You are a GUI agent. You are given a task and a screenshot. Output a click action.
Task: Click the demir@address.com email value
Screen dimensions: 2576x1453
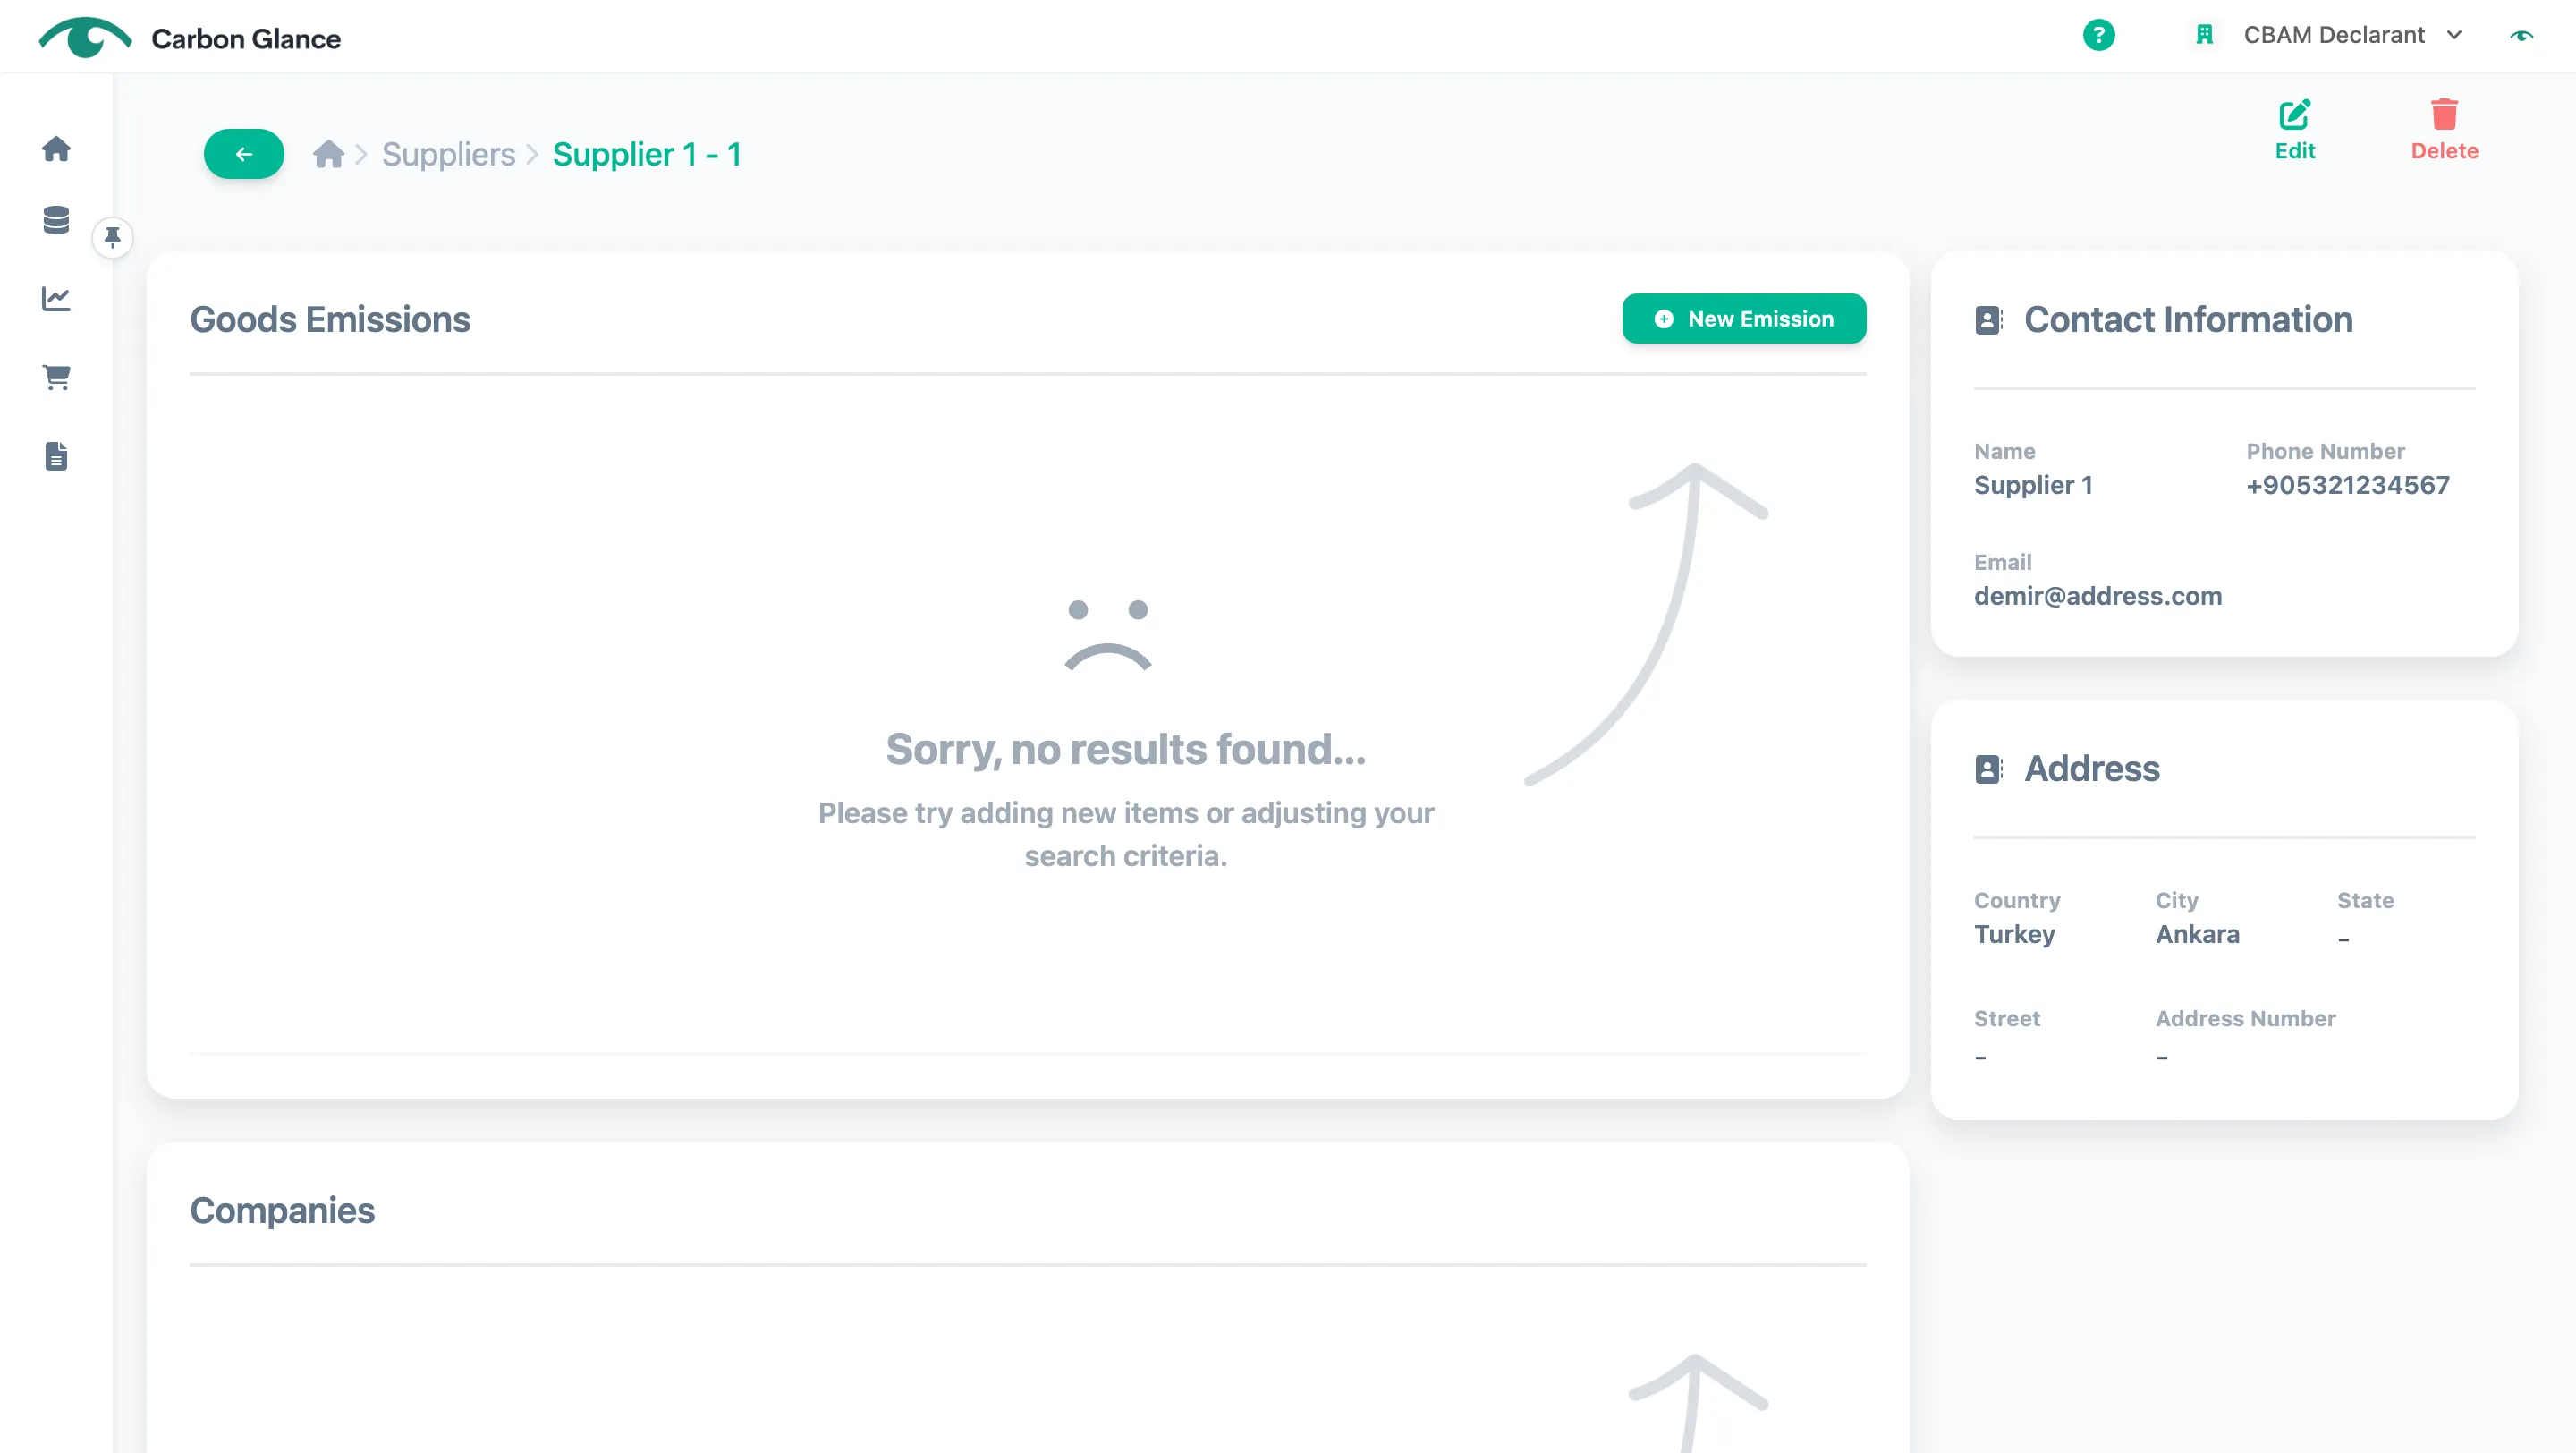click(2097, 596)
